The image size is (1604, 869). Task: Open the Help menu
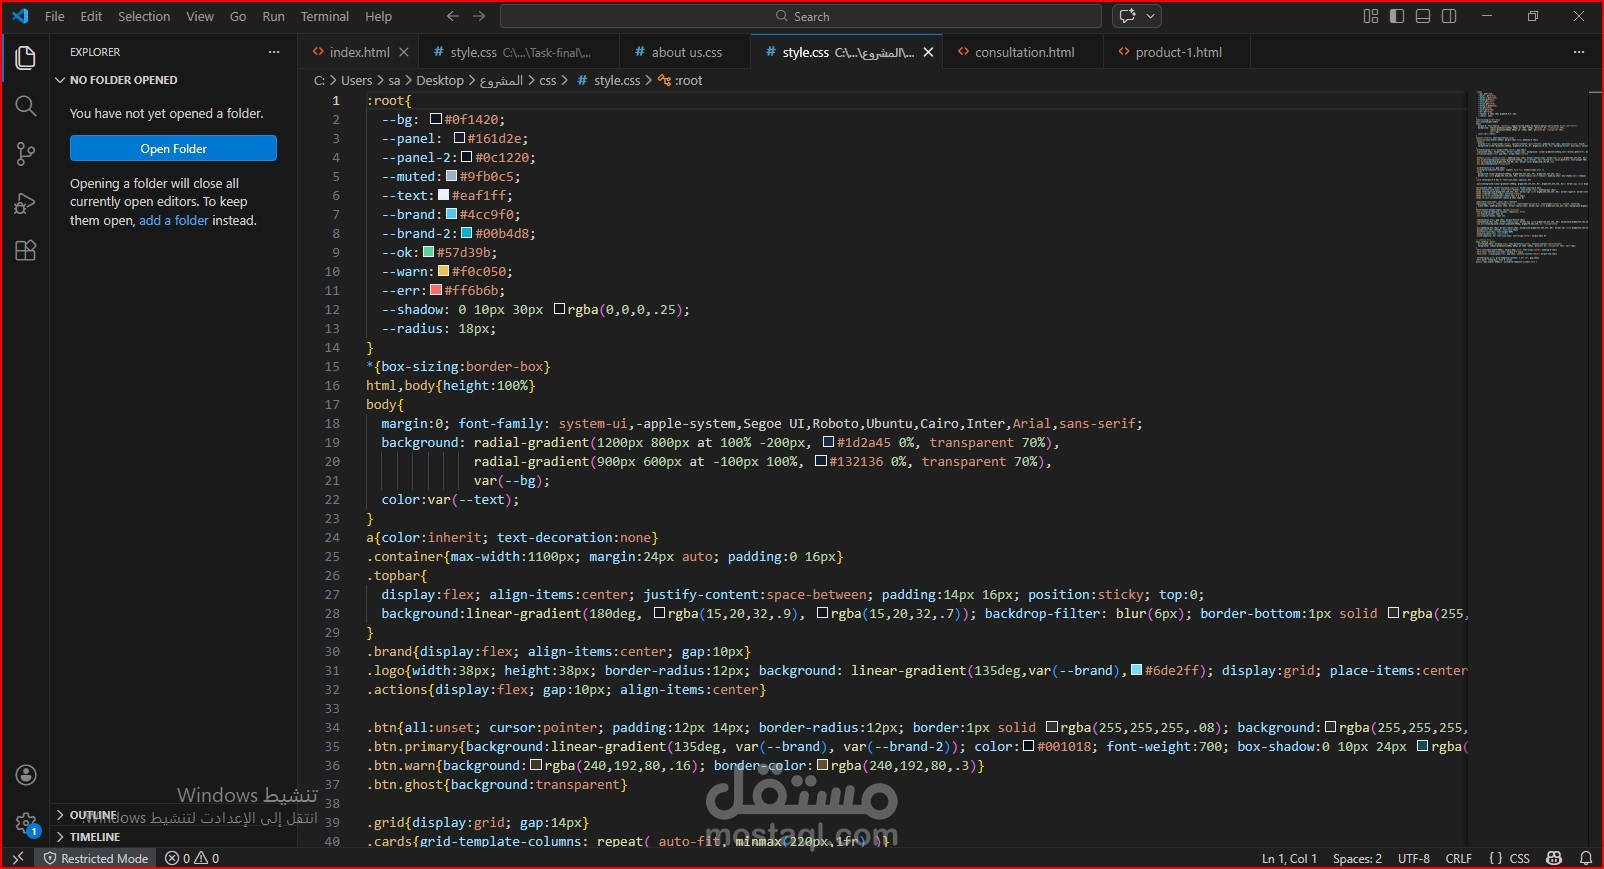coord(378,16)
